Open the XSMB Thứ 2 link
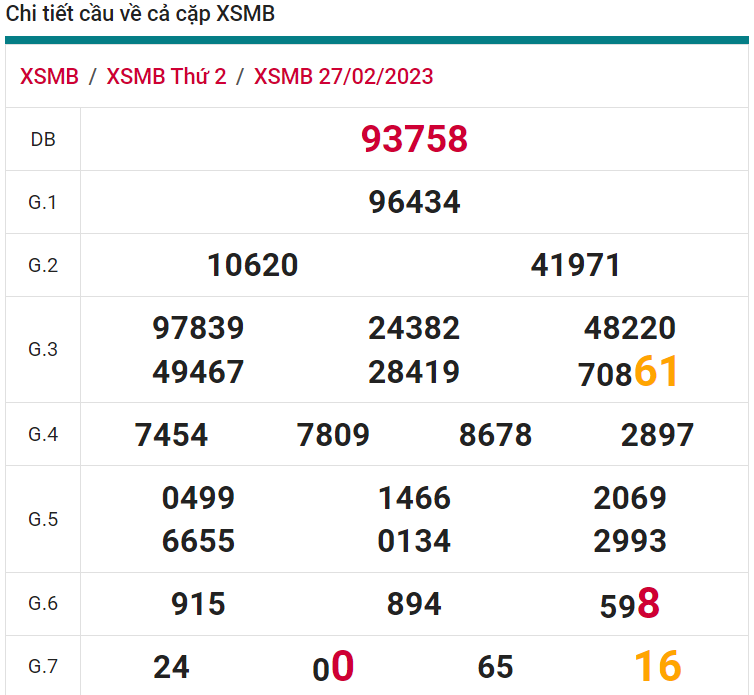The image size is (754, 695). [166, 77]
